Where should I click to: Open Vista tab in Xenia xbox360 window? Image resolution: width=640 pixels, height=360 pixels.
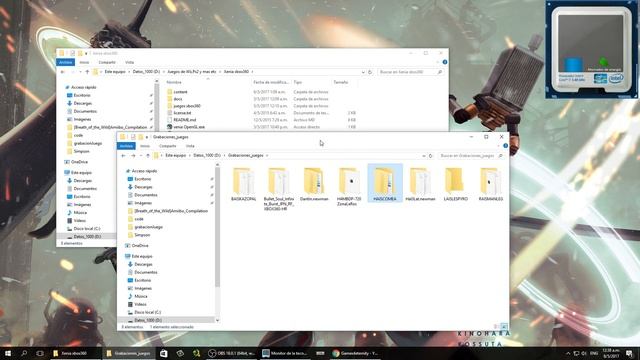point(130,62)
